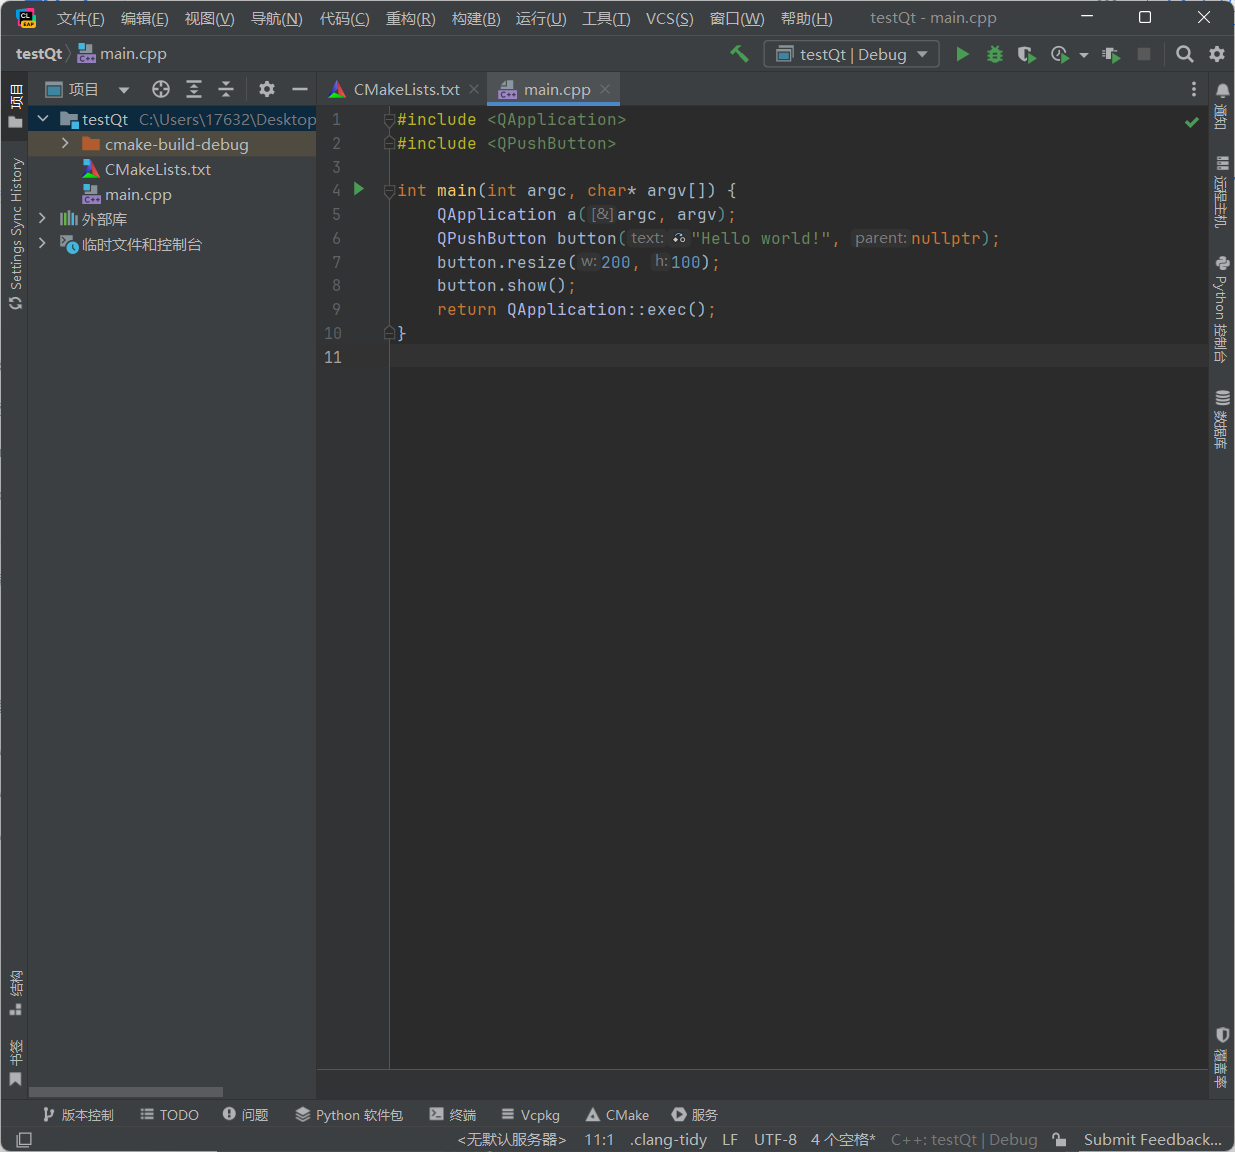Open 帮助(H) menu
Image resolution: width=1235 pixels, height=1152 pixels.
click(806, 19)
